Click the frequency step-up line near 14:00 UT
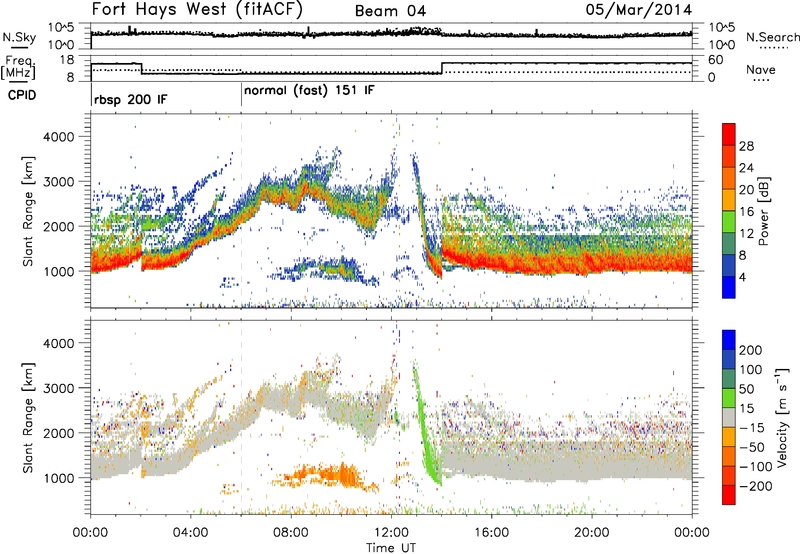Screen dimensions: 800x554 pyautogui.click(x=442, y=68)
